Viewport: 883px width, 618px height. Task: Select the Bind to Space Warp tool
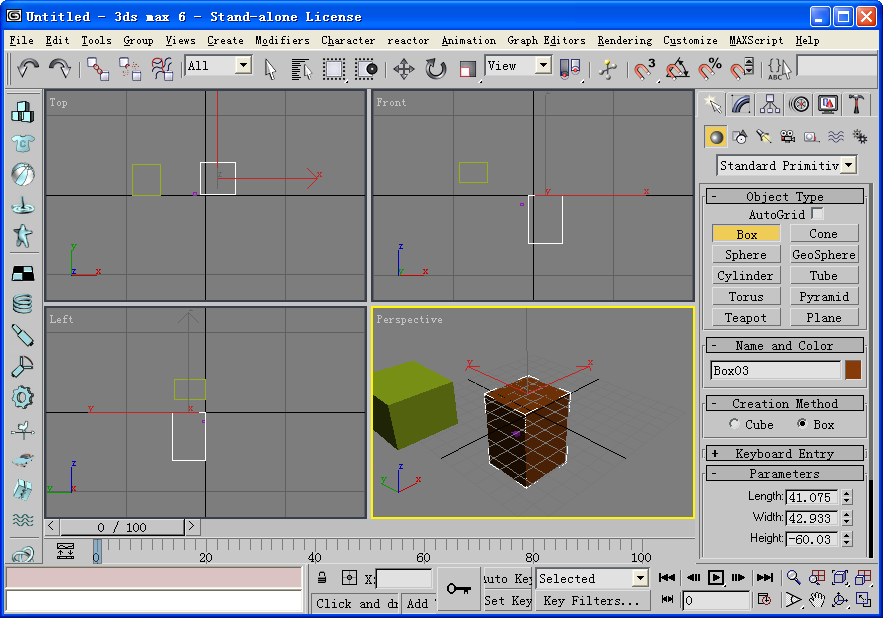pos(162,69)
